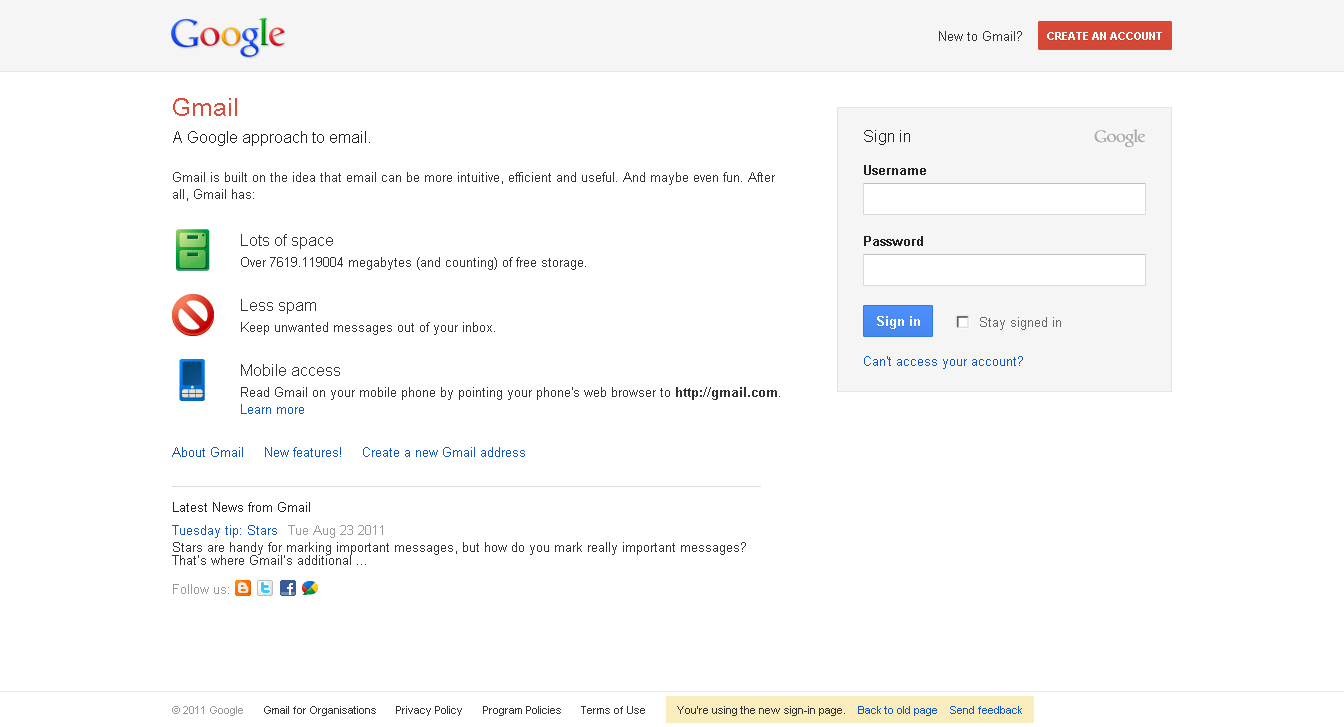Click the blue mobile phone icon

(x=192, y=380)
